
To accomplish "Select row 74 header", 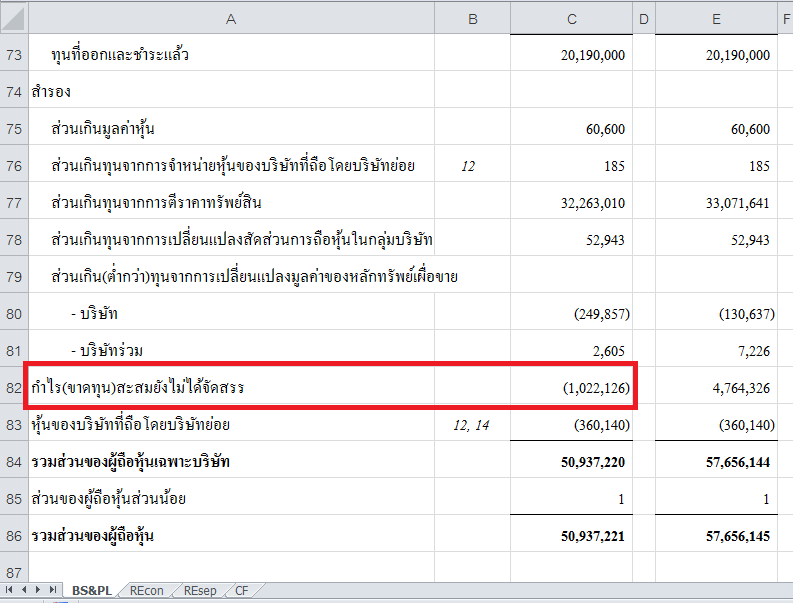I will 14,92.
